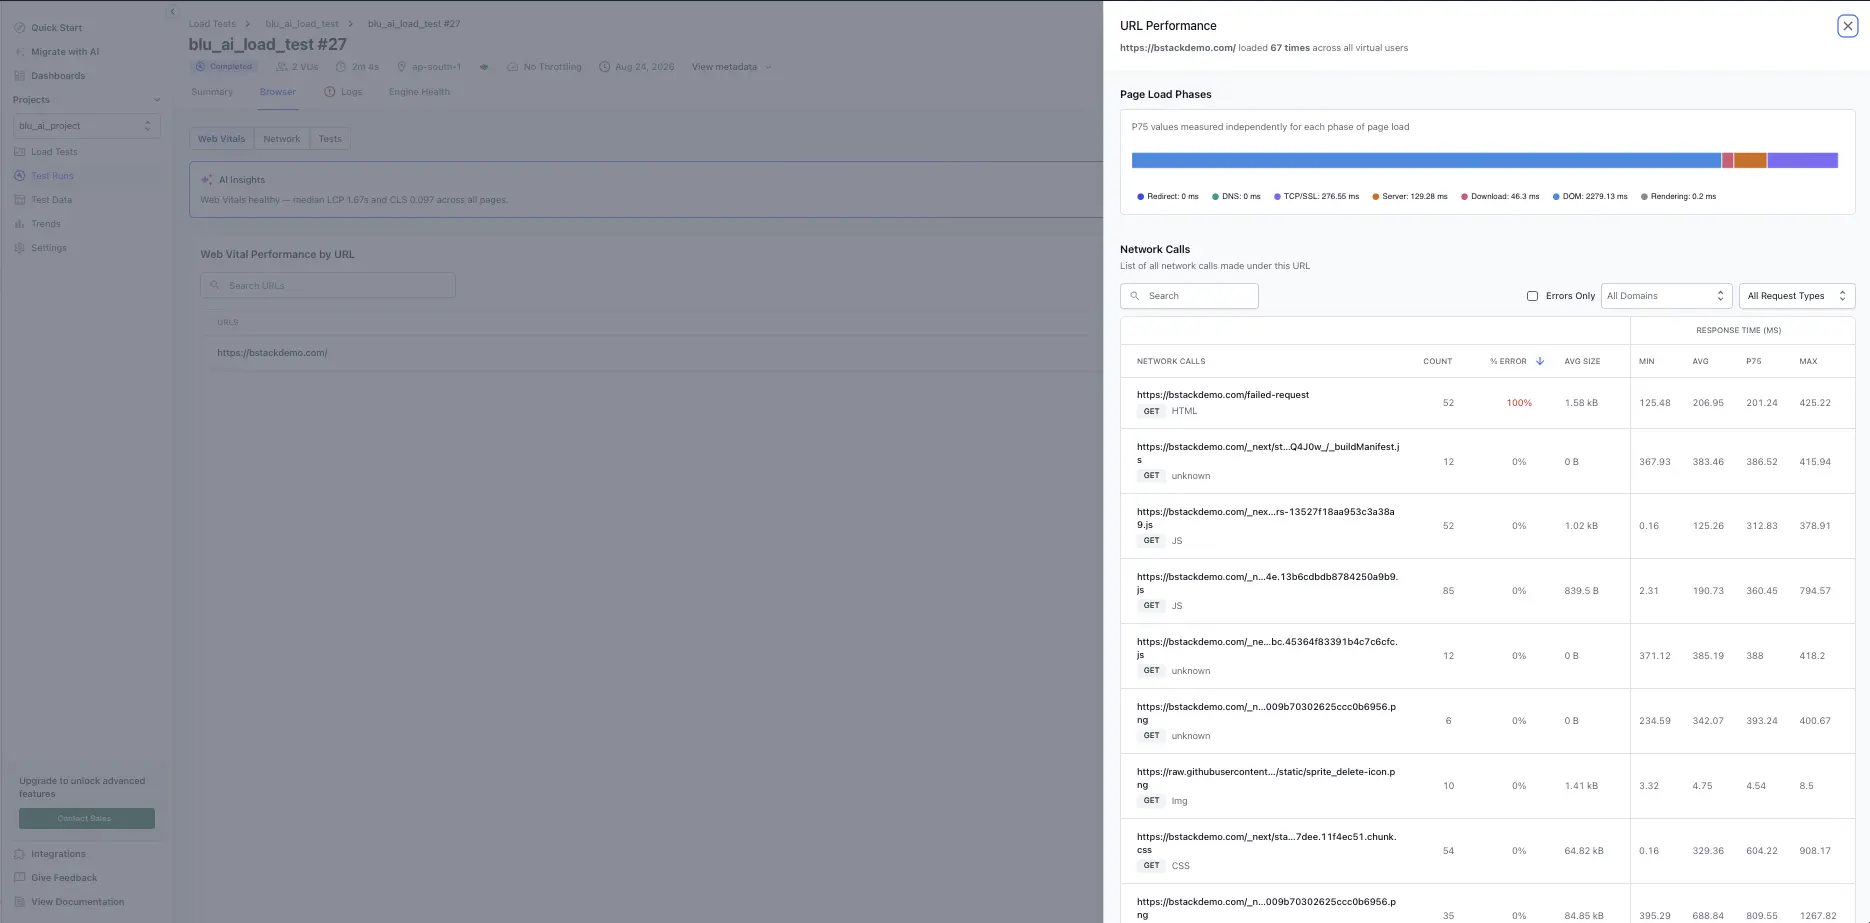Switch to the Engine Health tab

tap(419, 92)
